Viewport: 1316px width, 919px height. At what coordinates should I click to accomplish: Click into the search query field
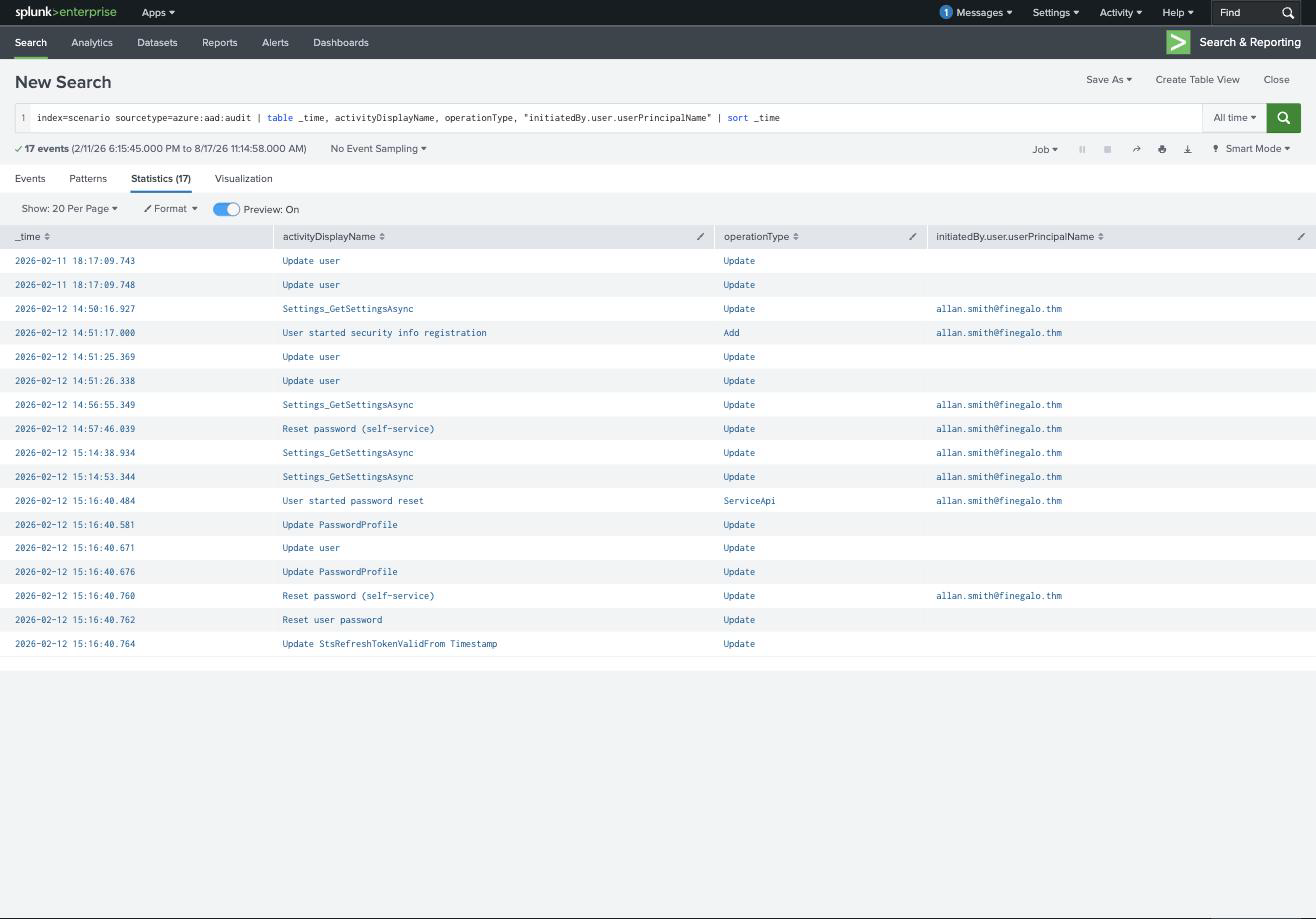tap(615, 118)
